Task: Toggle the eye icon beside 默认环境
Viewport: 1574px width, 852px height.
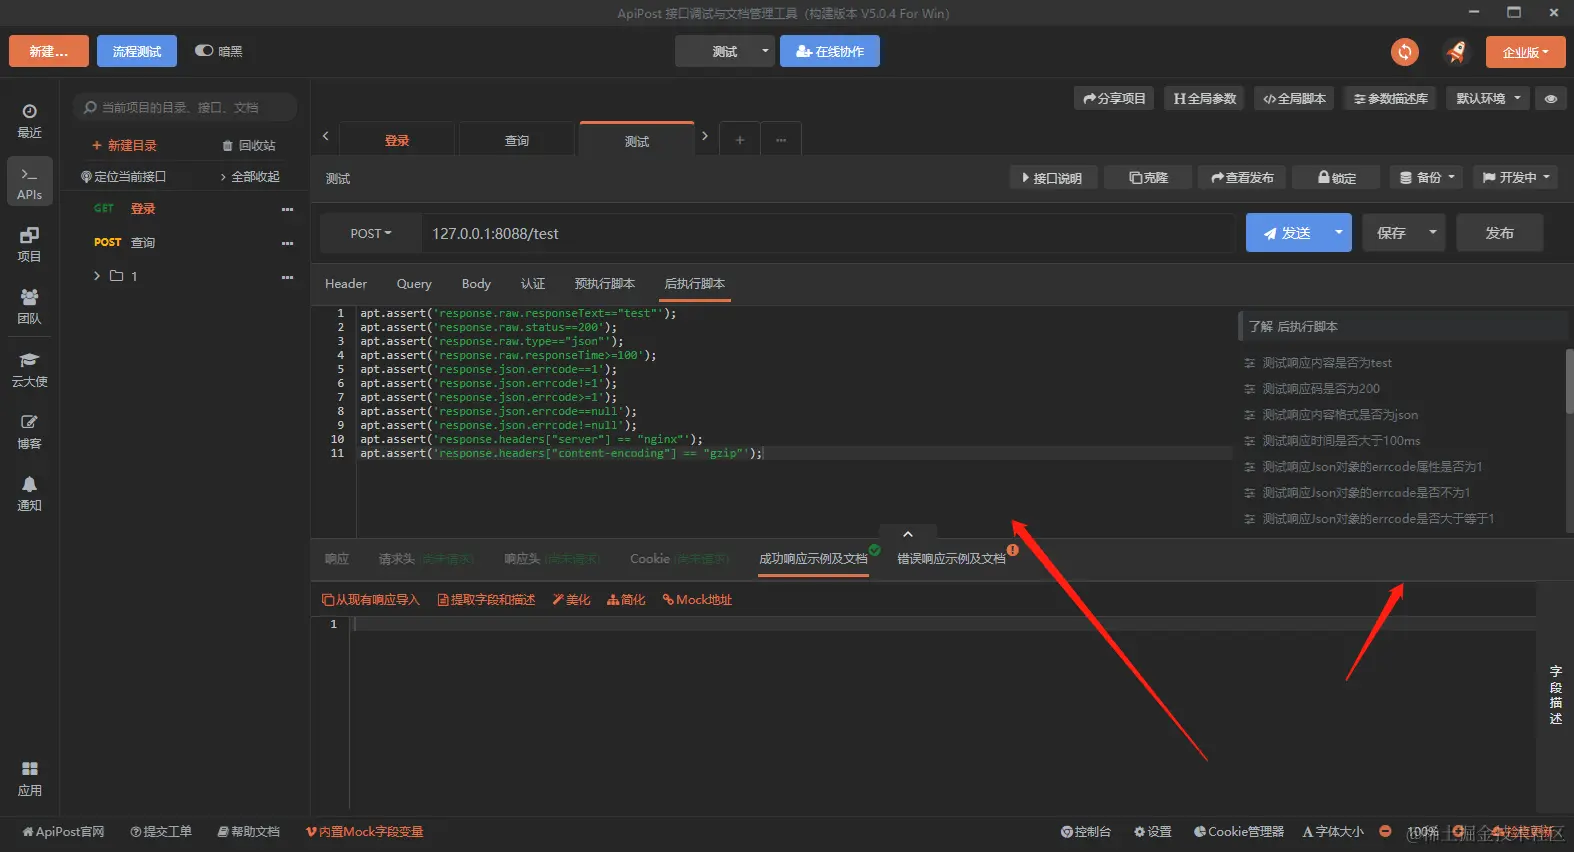Action: tap(1551, 99)
